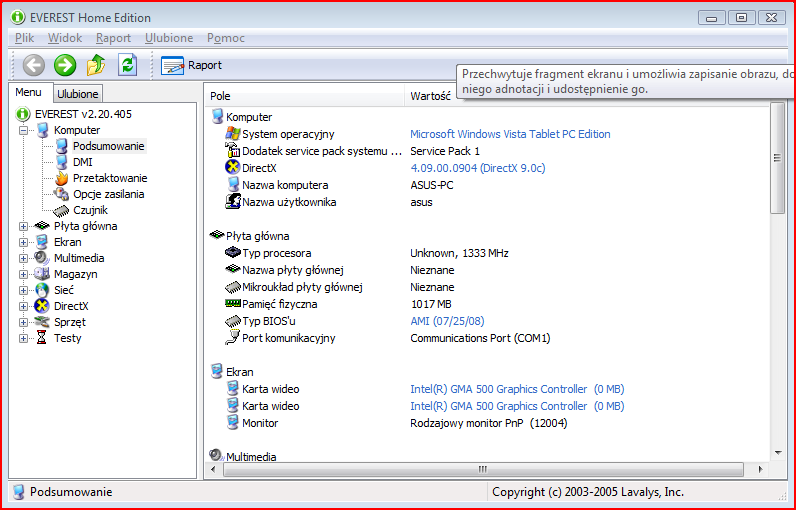Click the 1017 MB memory value

[431, 304]
